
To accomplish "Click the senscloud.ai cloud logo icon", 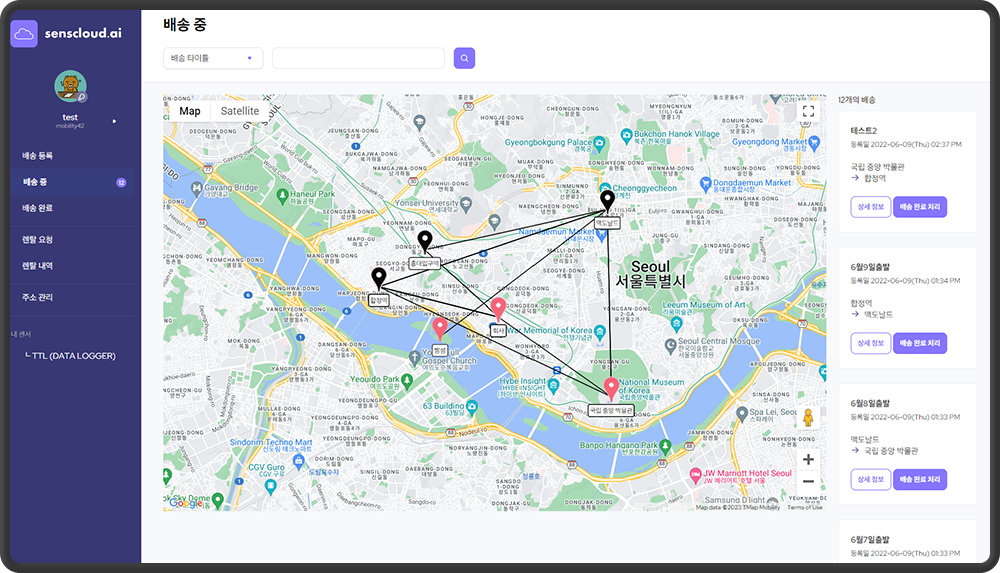I will tap(24, 34).
